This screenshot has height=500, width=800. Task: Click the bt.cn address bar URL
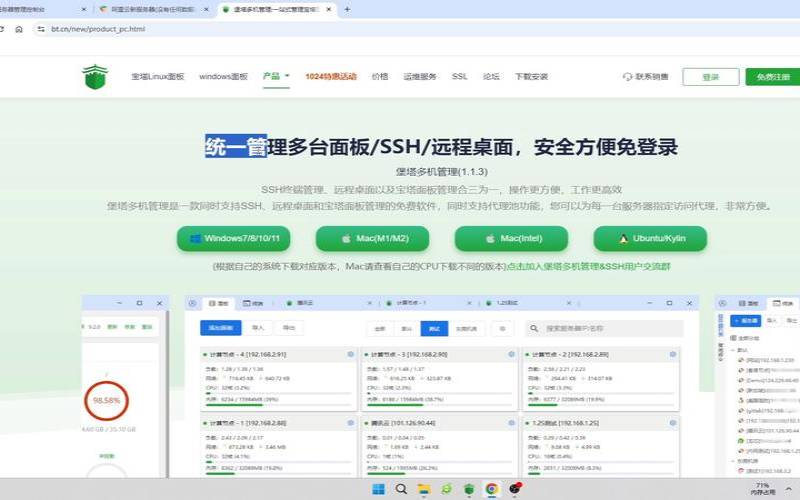(x=98, y=29)
